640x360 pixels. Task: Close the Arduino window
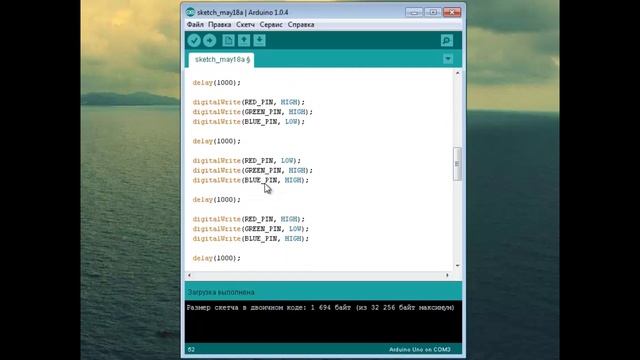pos(452,12)
